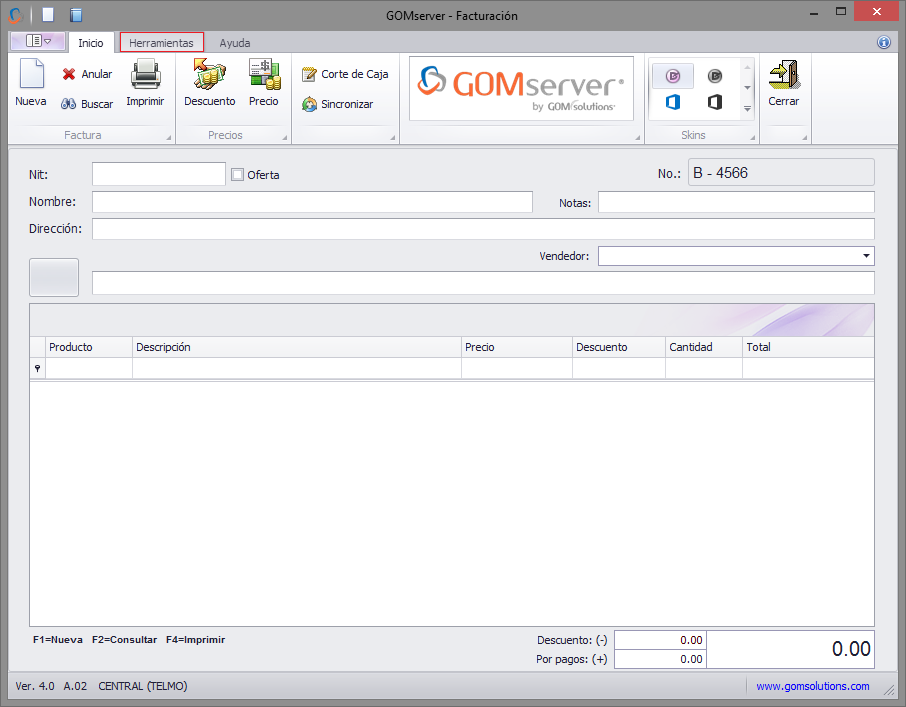906x707 pixels.
Task: Expand the Skins gallery list
Action: 747,109
